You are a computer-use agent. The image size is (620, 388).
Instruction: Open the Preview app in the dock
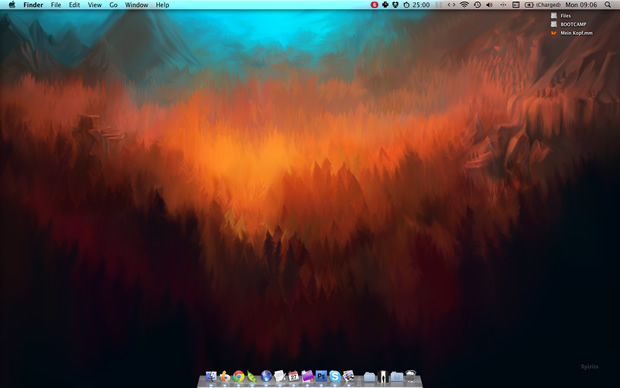(348, 376)
